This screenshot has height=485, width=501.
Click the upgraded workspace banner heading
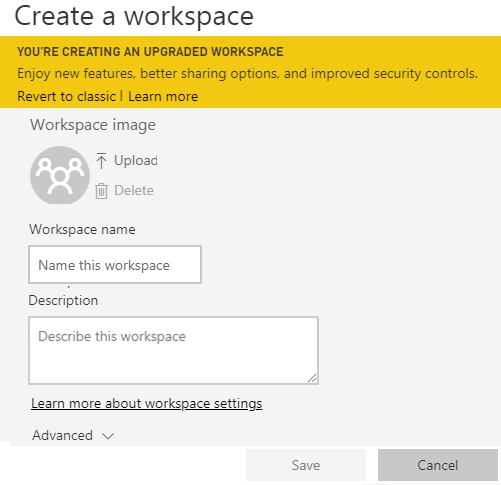(x=150, y=52)
